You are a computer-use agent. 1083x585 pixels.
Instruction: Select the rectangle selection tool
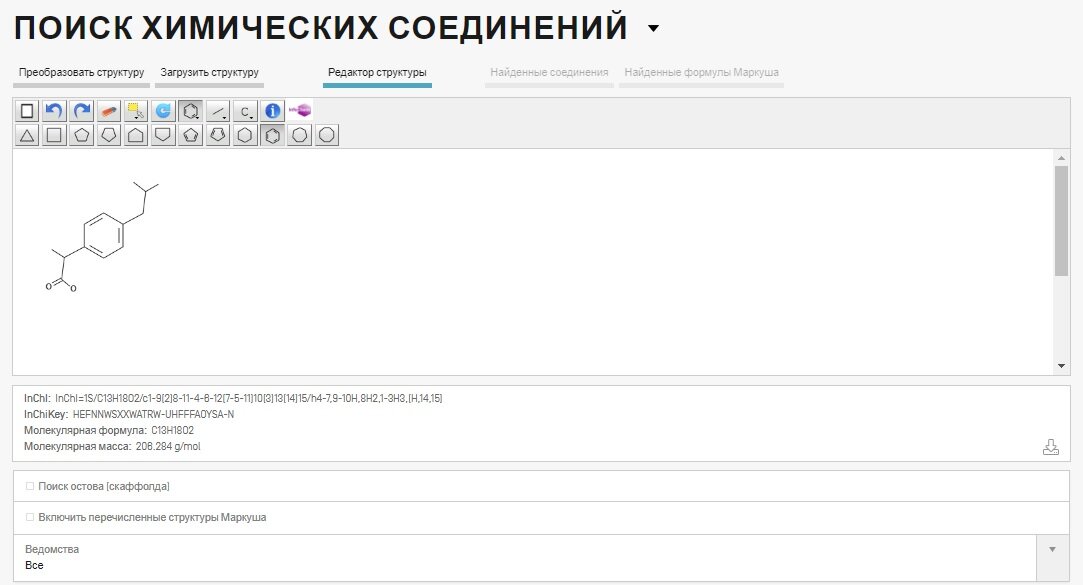click(x=136, y=110)
